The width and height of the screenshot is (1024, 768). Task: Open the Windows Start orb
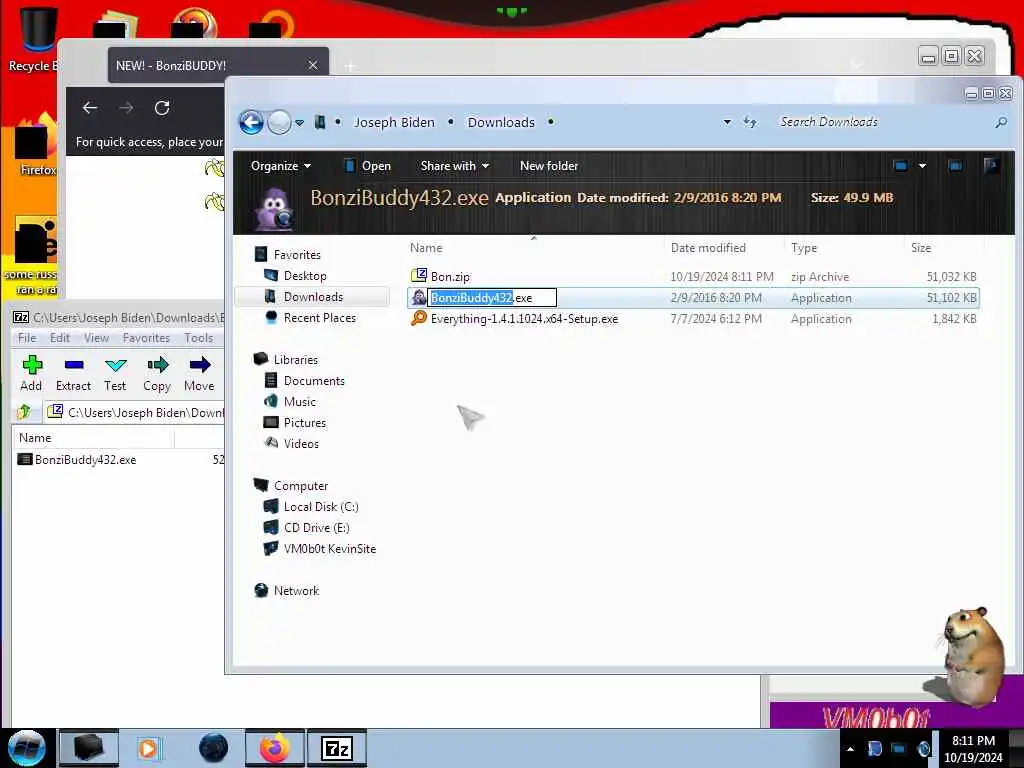(27, 748)
